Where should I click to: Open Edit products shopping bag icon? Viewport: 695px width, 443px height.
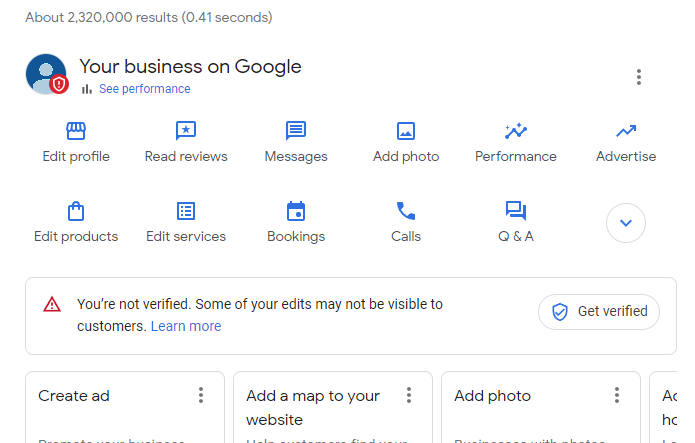click(x=76, y=211)
